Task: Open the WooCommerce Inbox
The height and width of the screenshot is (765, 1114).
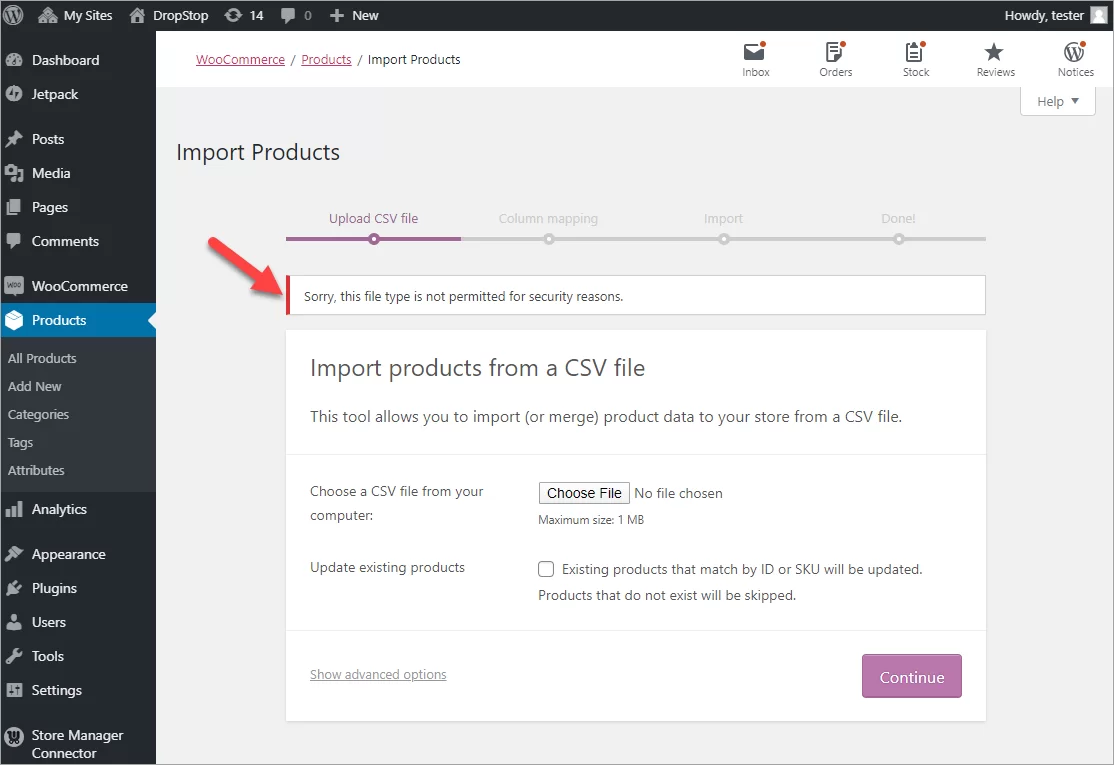Action: coord(755,58)
